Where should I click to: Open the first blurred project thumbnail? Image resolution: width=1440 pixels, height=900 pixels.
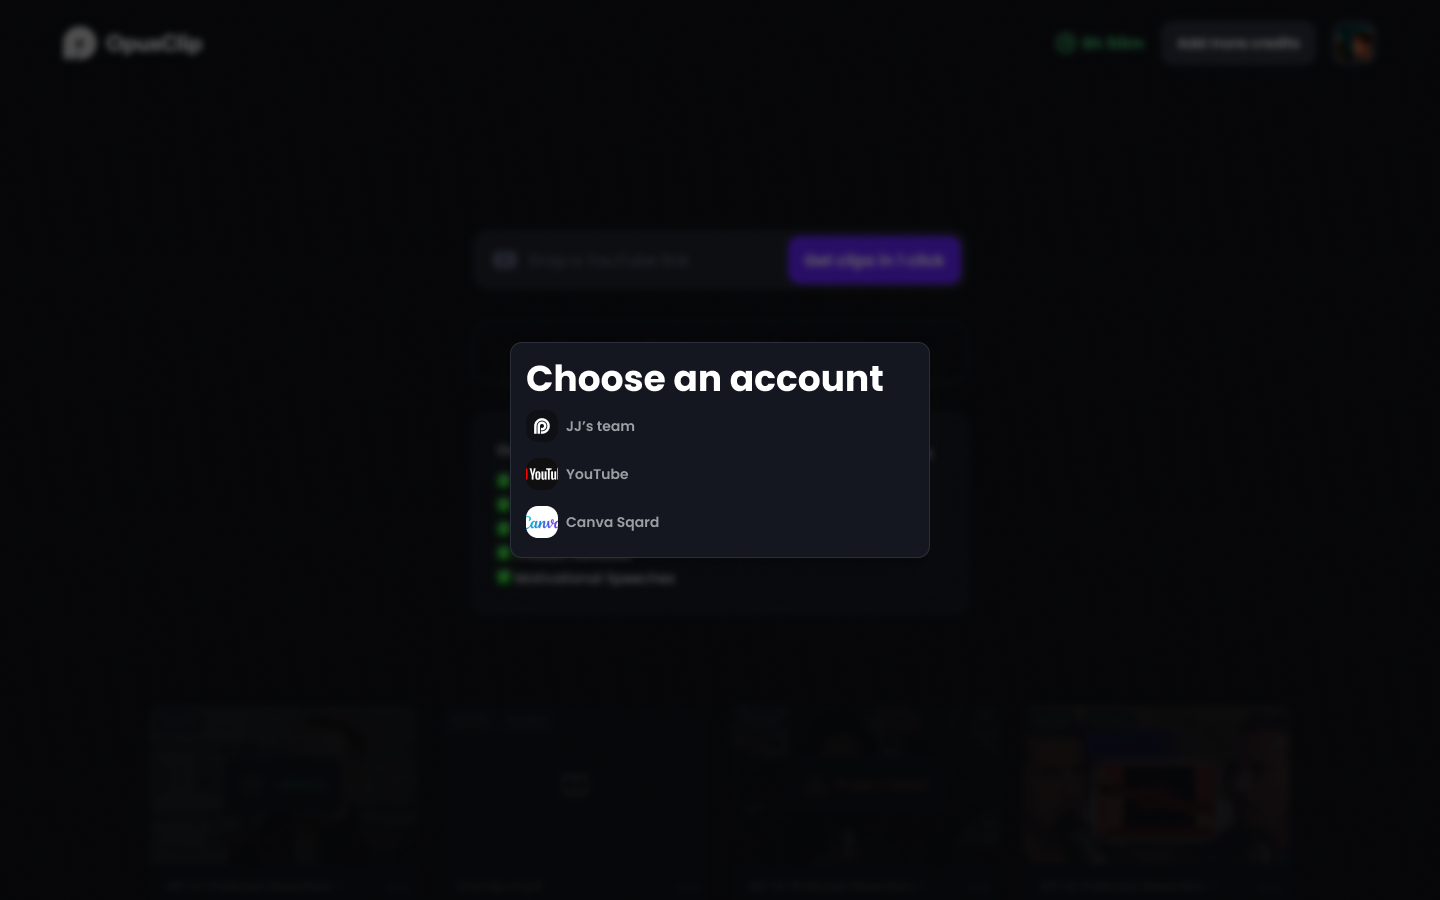283,785
